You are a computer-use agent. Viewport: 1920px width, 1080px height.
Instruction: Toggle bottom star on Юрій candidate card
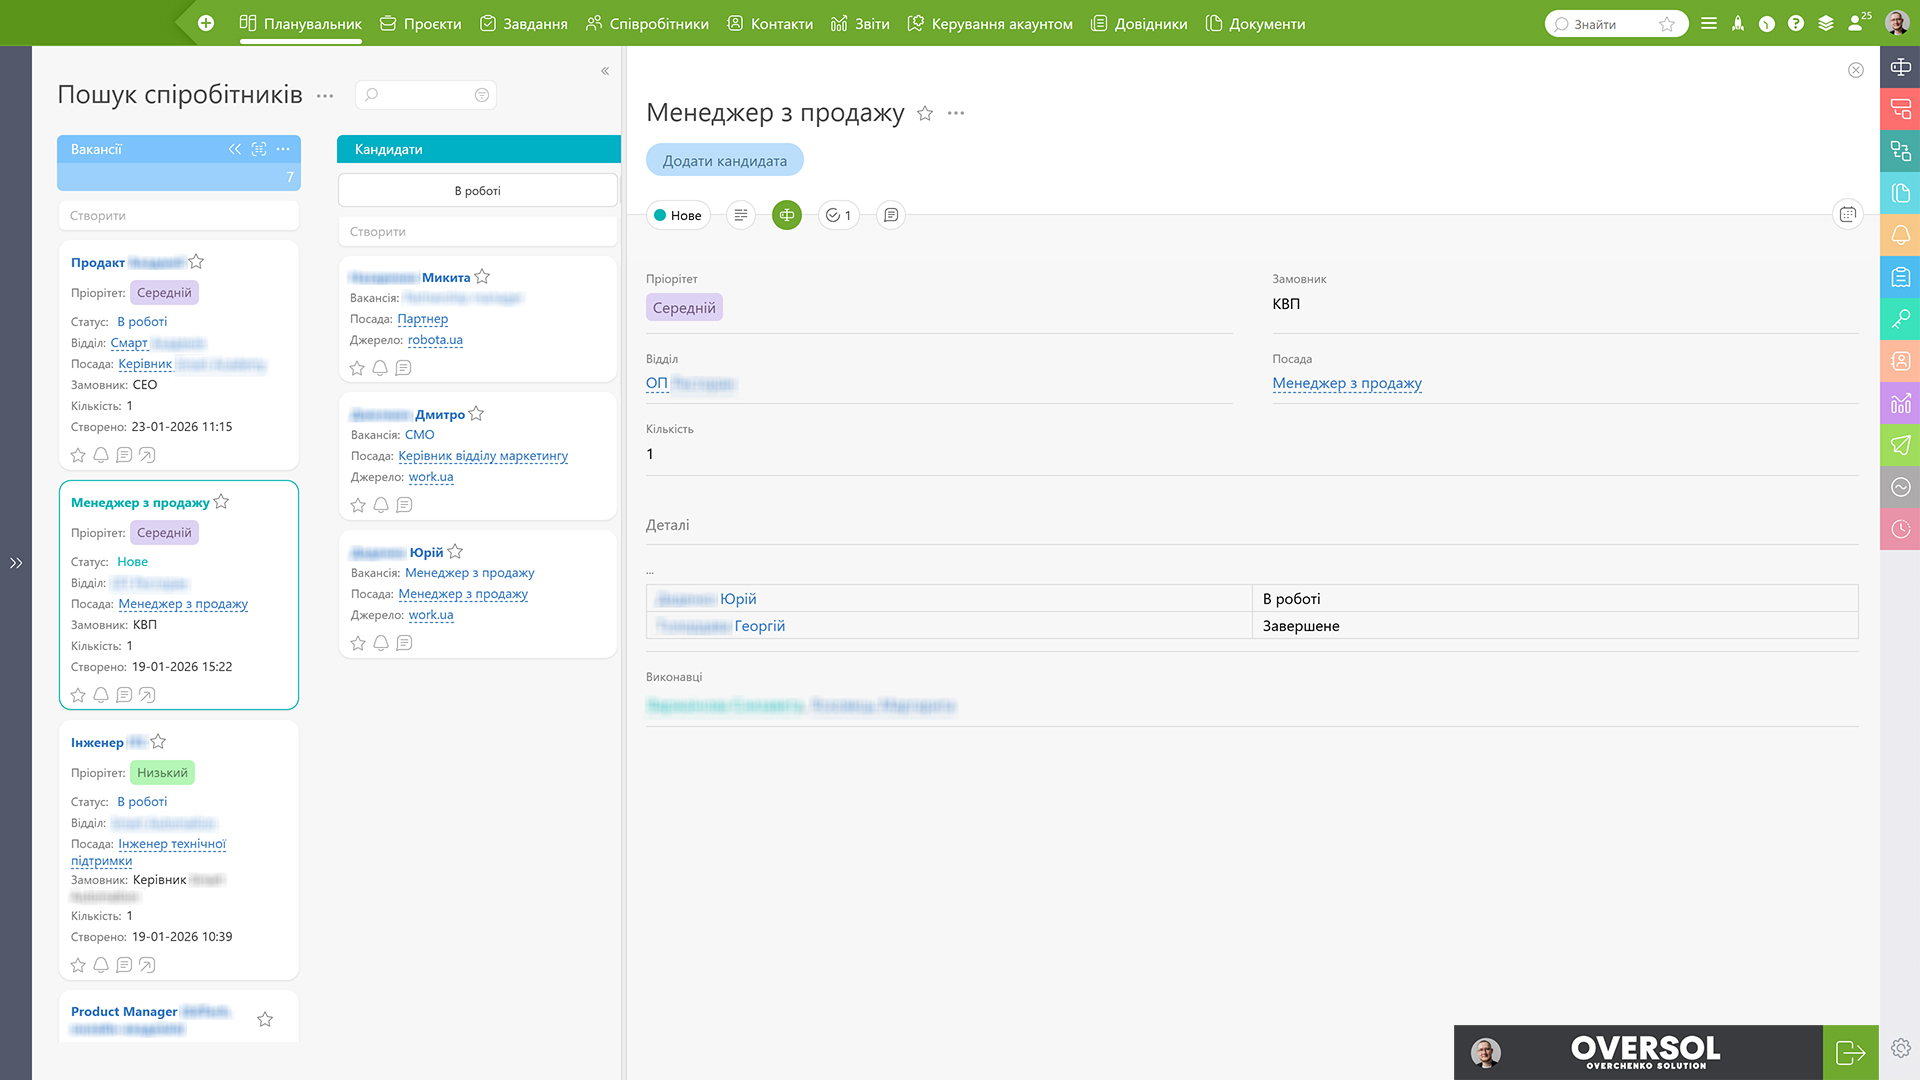tap(358, 643)
